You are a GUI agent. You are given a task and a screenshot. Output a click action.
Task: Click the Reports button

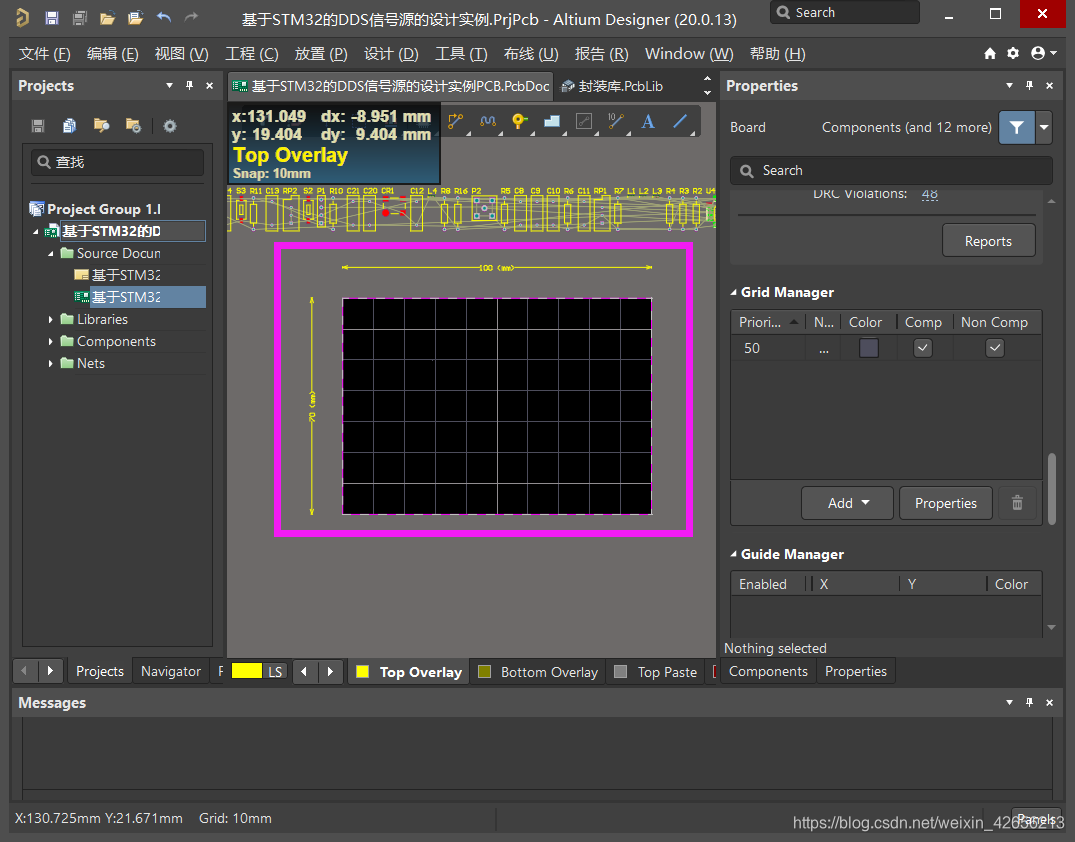click(x=988, y=241)
